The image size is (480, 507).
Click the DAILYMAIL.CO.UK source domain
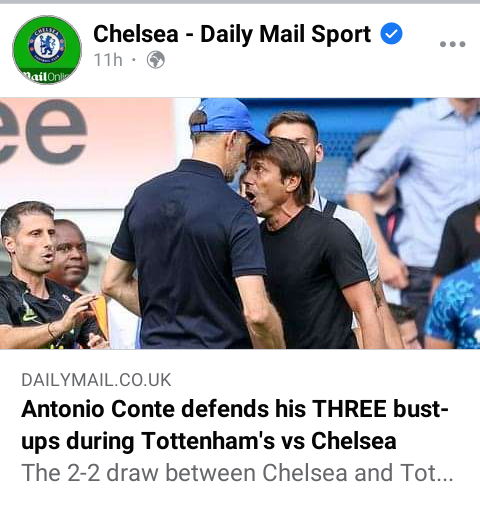click(x=96, y=380)
